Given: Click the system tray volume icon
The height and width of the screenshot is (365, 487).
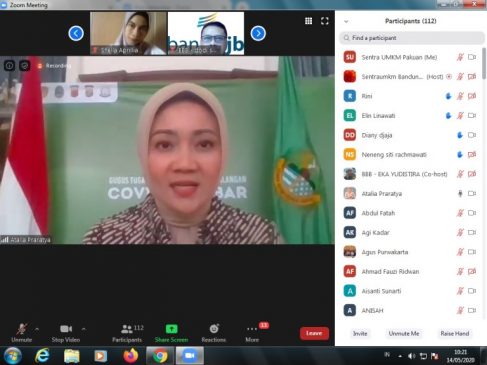Looking at the screenshot, I should coord(411,356).
